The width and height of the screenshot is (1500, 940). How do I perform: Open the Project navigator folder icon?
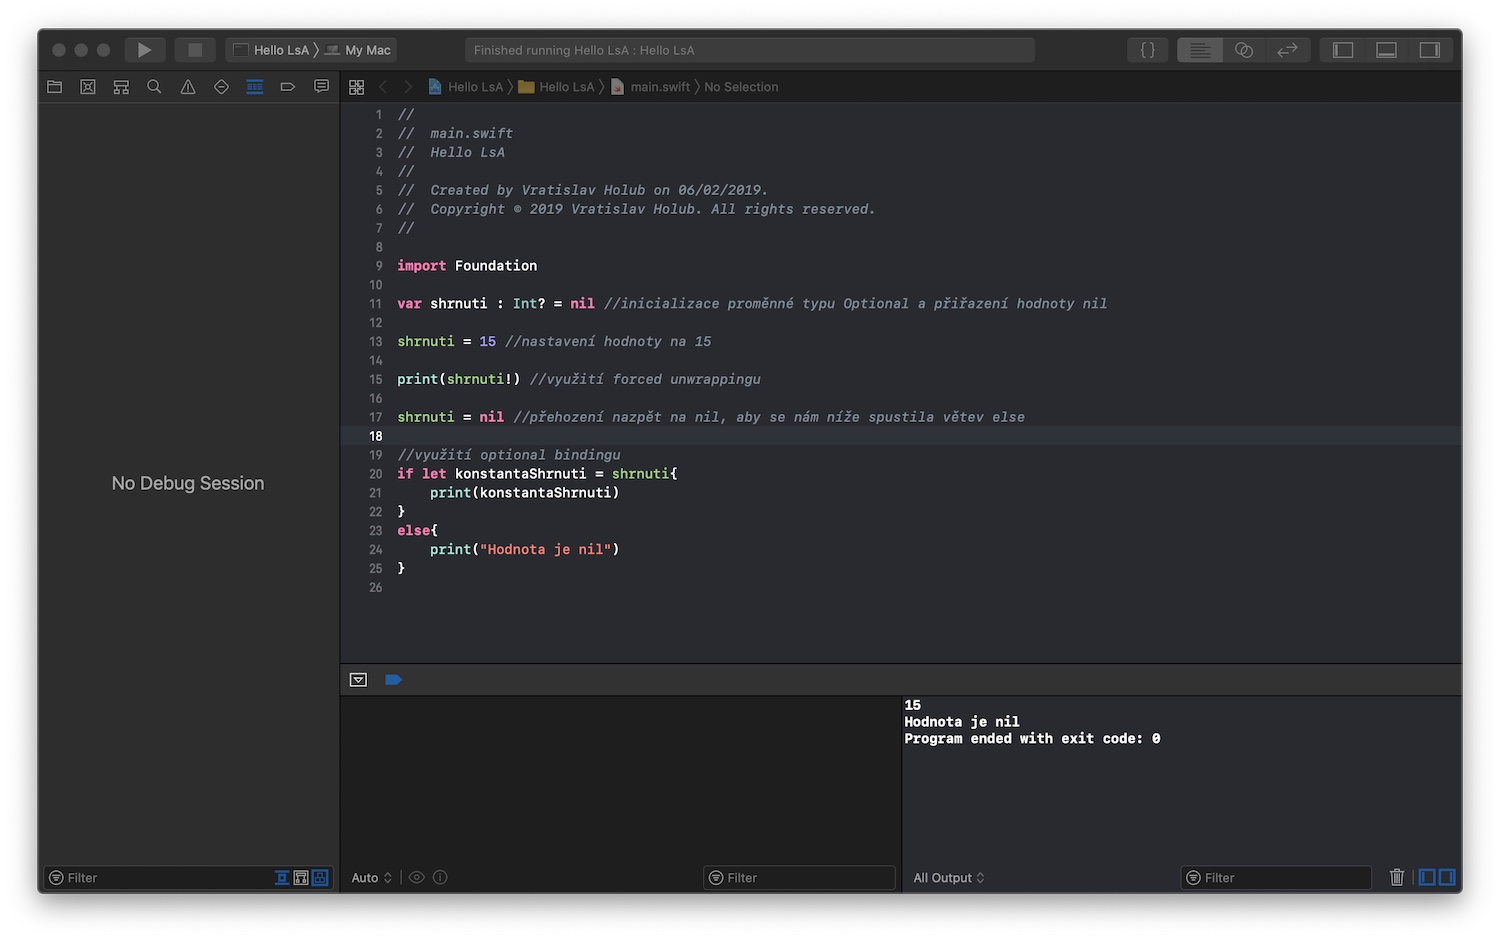[55, 87]
